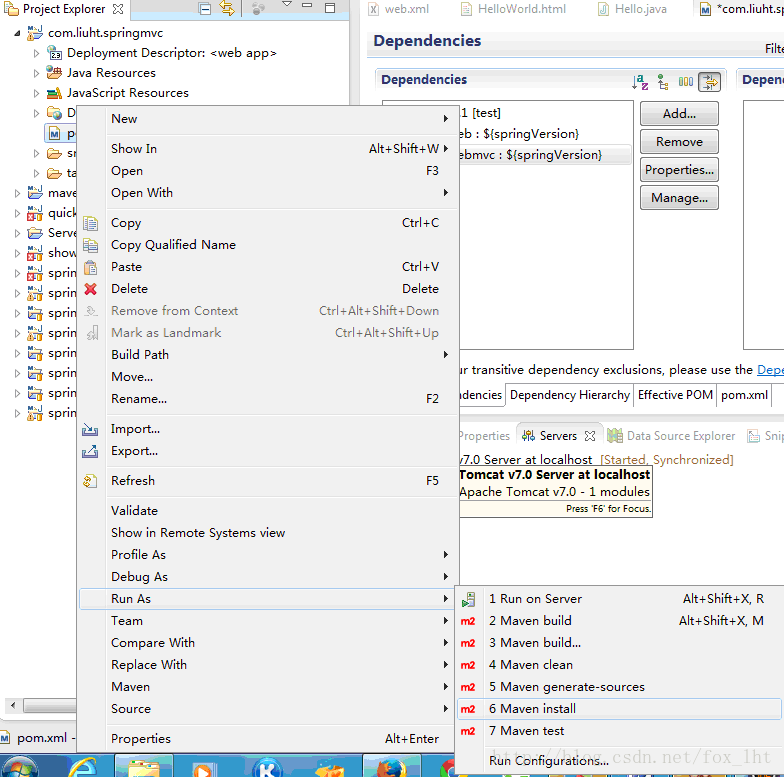Screen dimensions: 784x777
Task: Expand Java Resources node
Action: pyautogui.click(x=36, y=73)
